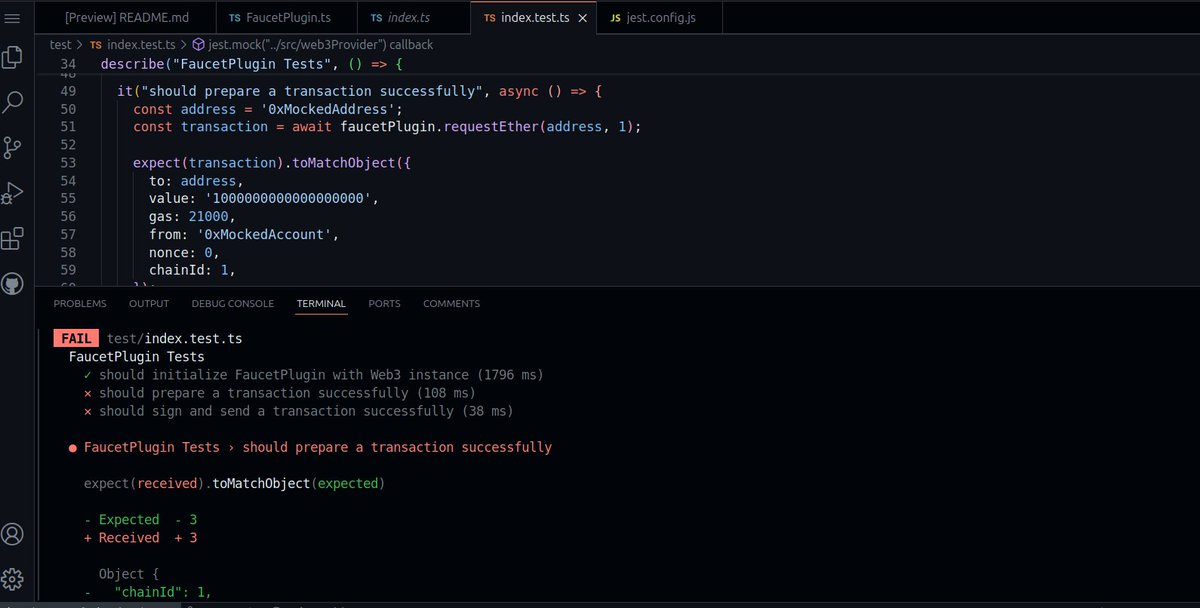The image size is (1200, 608).
Task: Close the index.test.ts tab
Action: (x=583, y=17)
